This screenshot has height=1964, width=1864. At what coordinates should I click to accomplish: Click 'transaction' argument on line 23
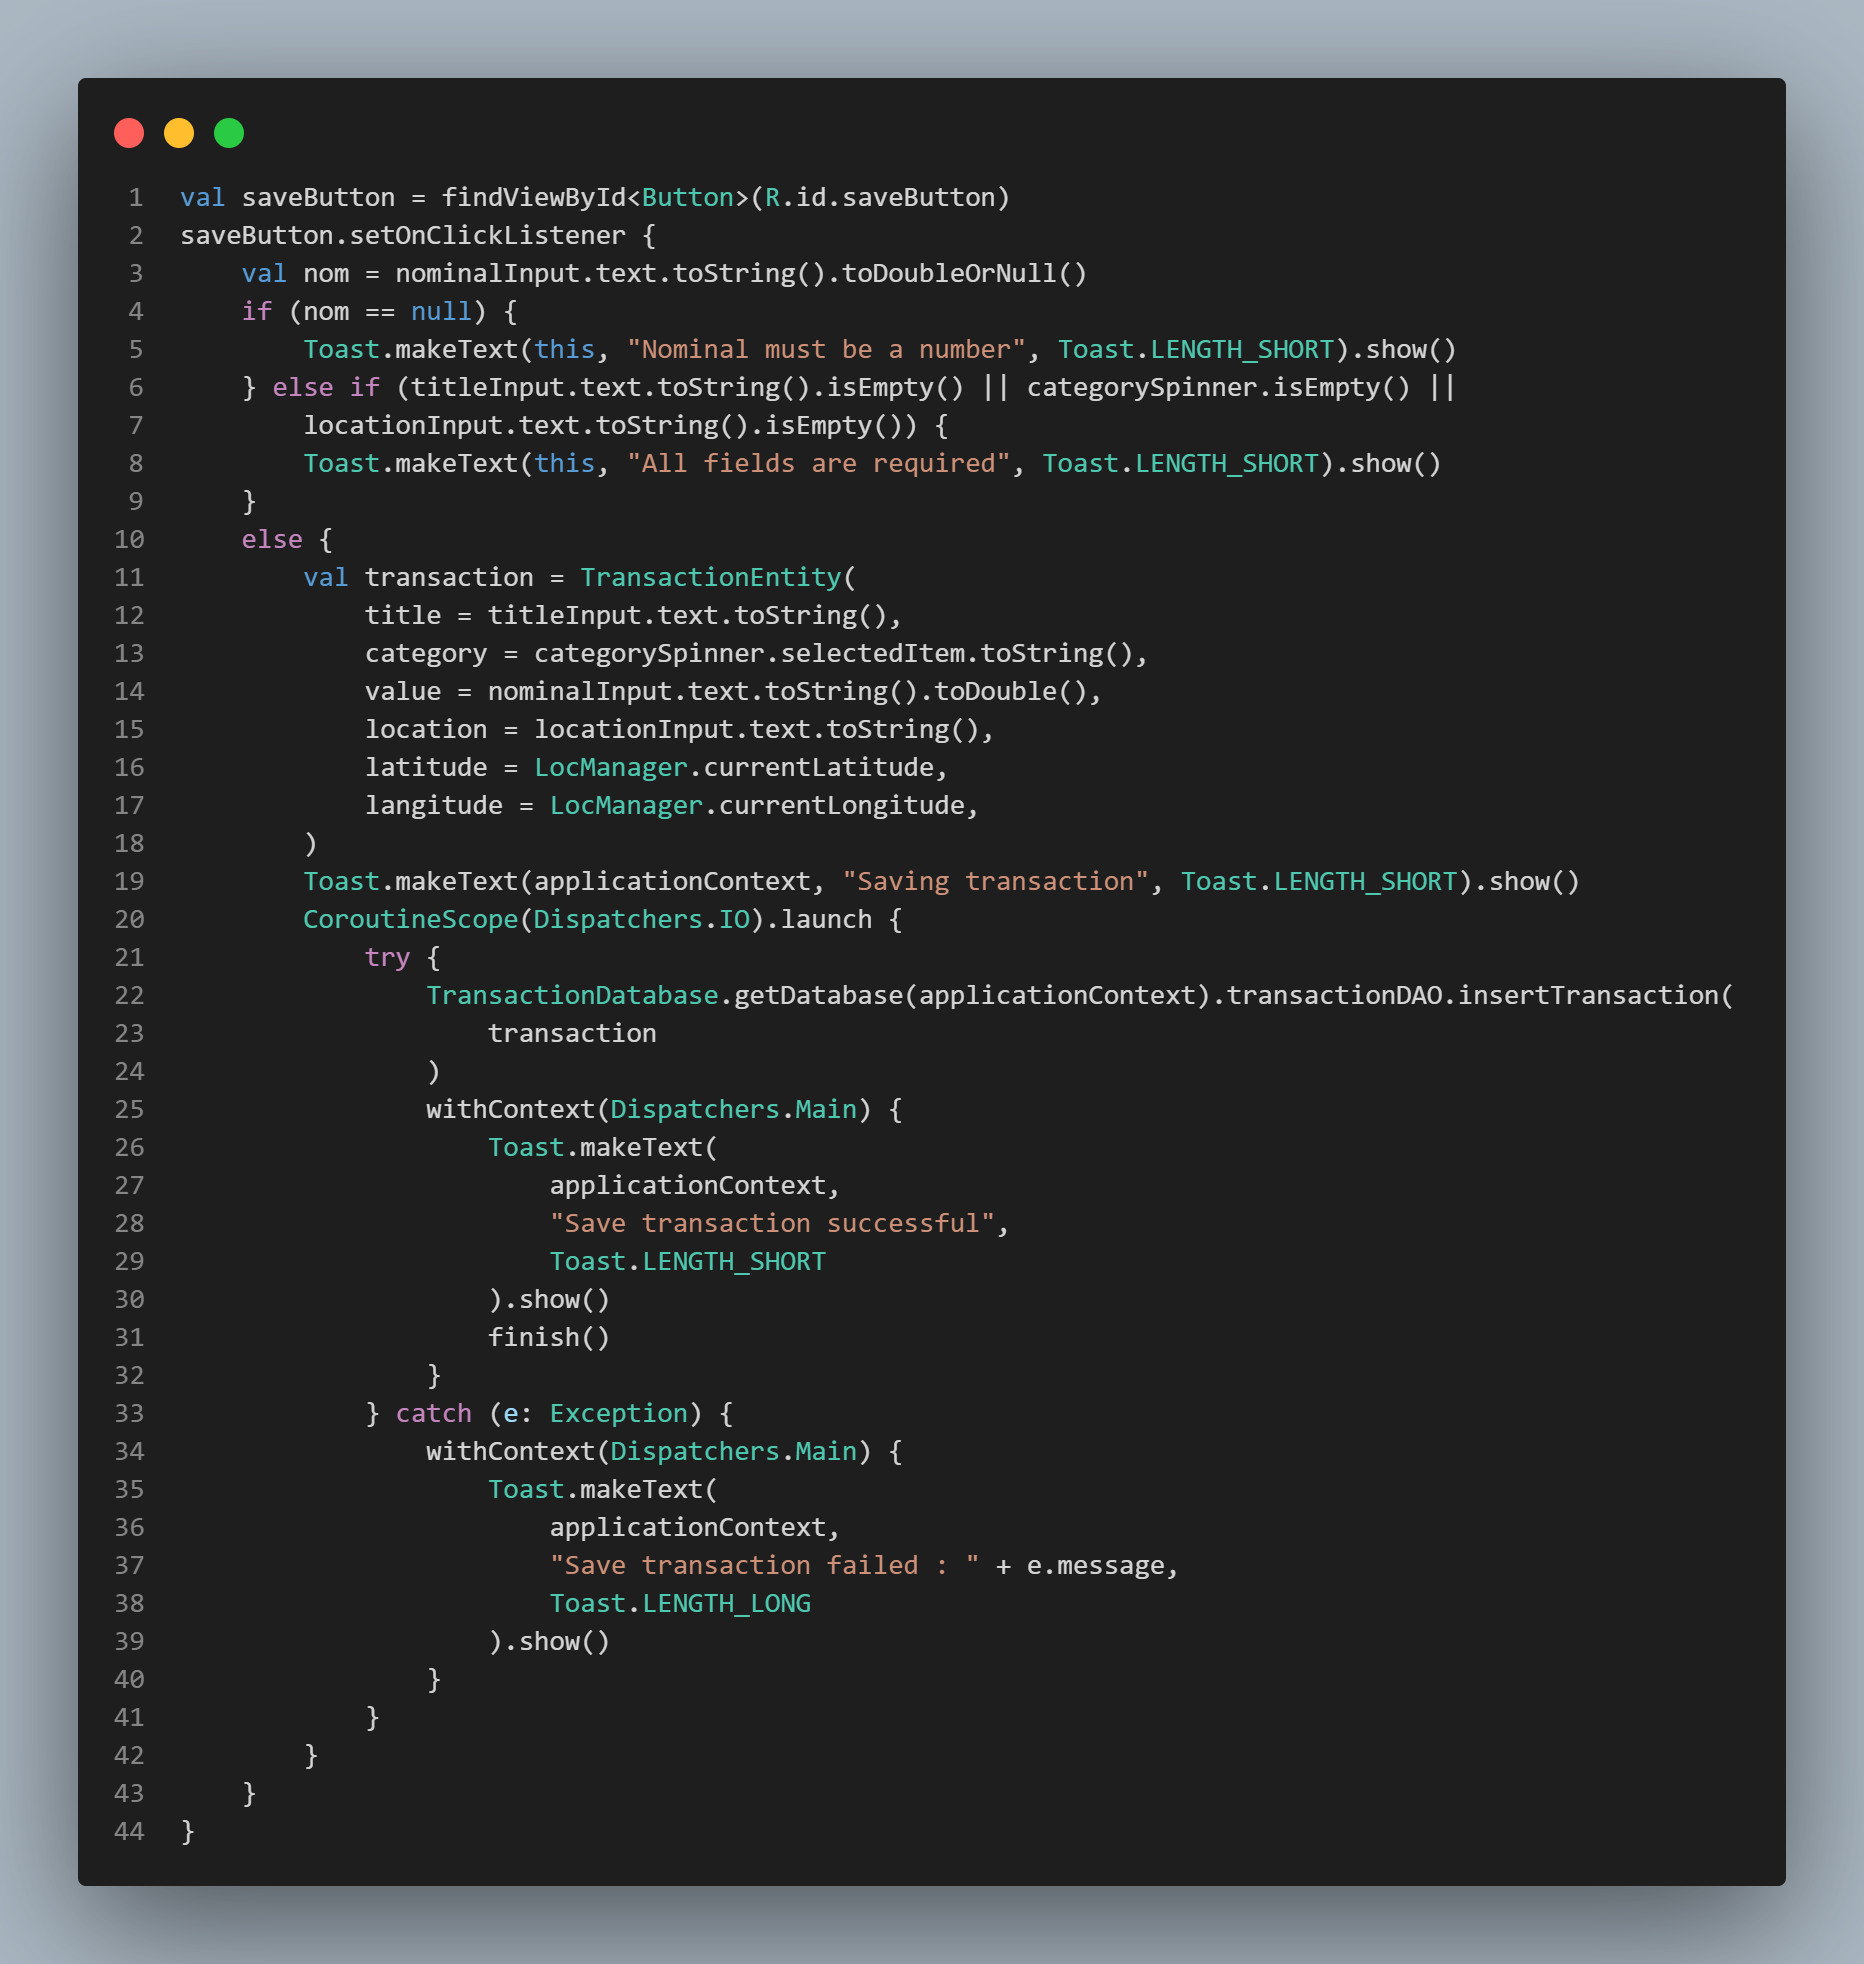pos(572,1034)
